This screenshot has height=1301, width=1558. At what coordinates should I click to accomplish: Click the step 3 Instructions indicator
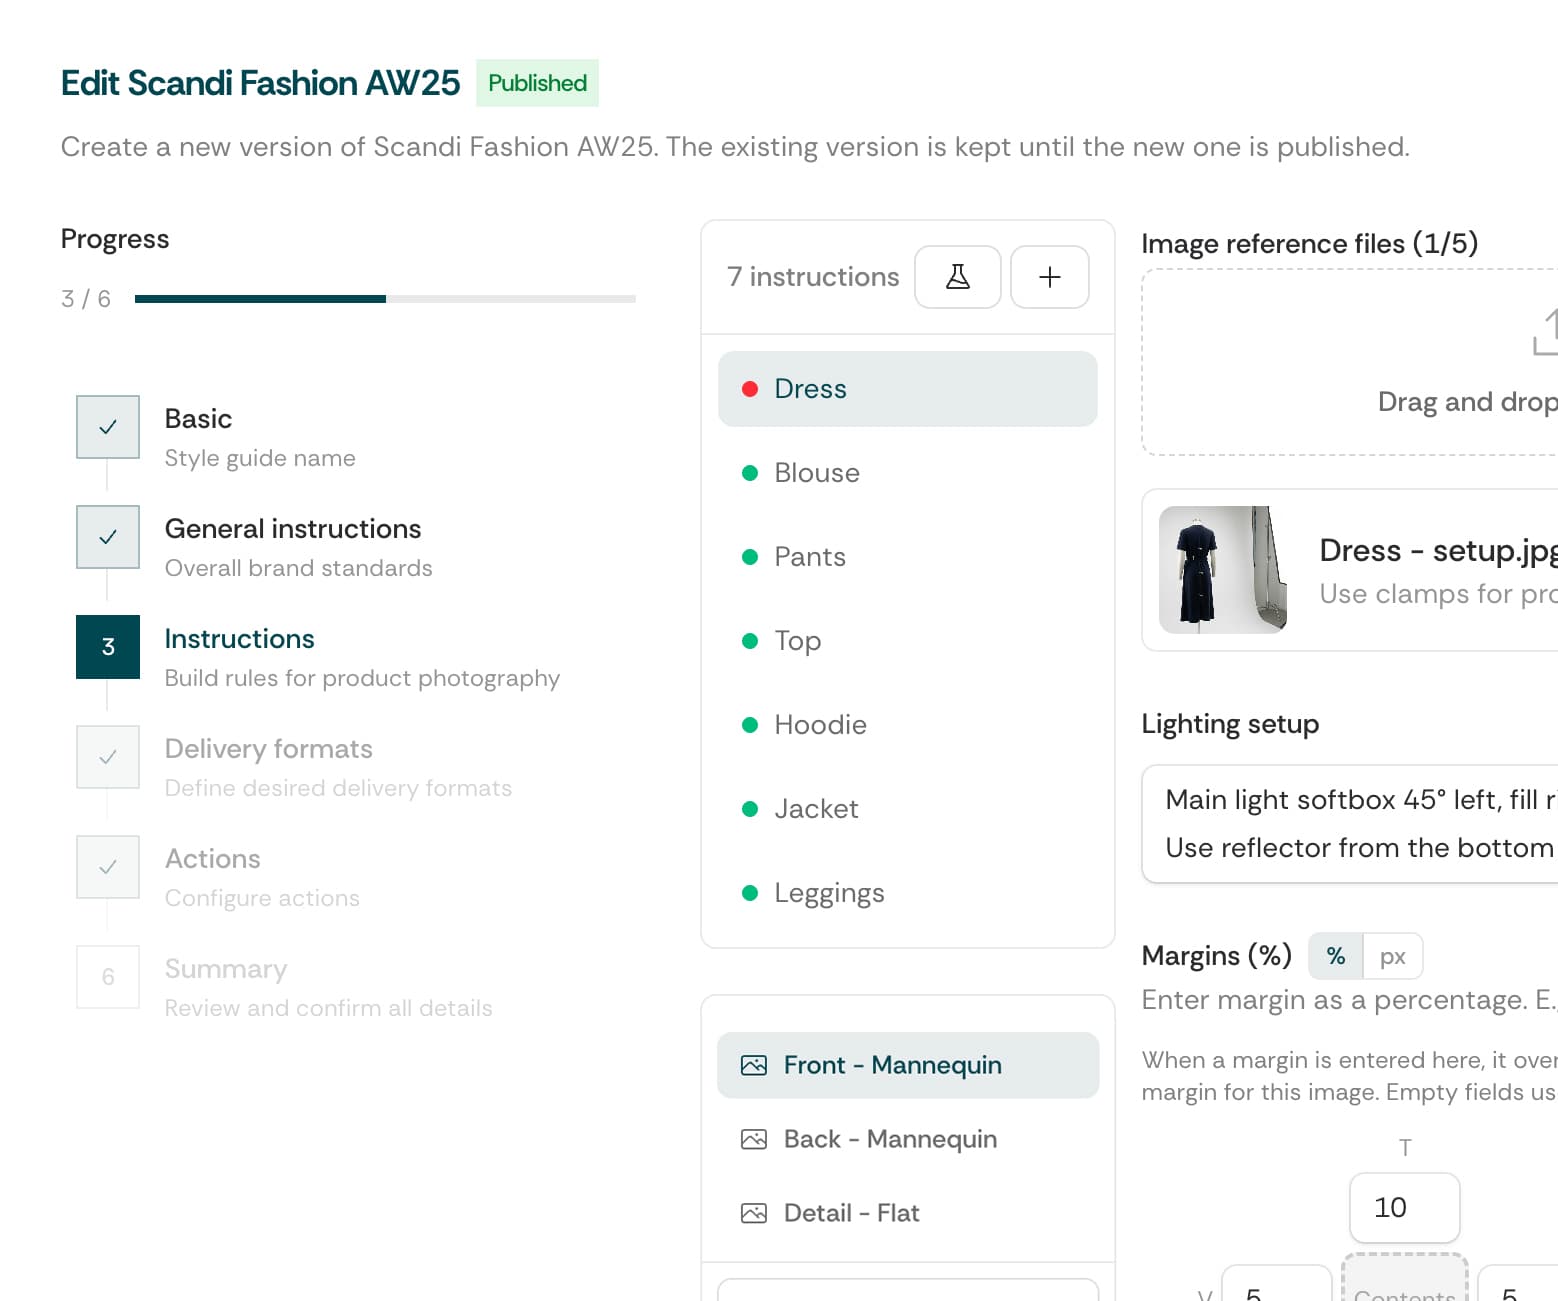point(107,647)
